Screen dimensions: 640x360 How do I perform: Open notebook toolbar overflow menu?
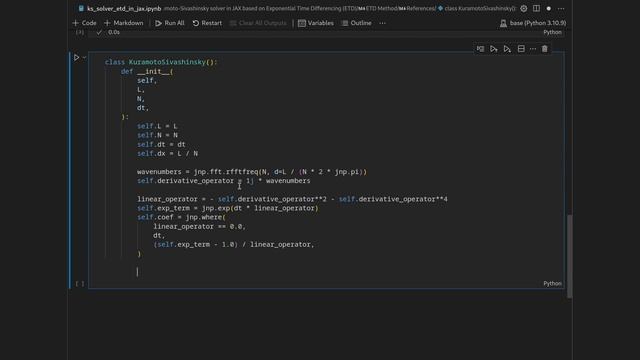pyautogui.click(x=382, y=23)
